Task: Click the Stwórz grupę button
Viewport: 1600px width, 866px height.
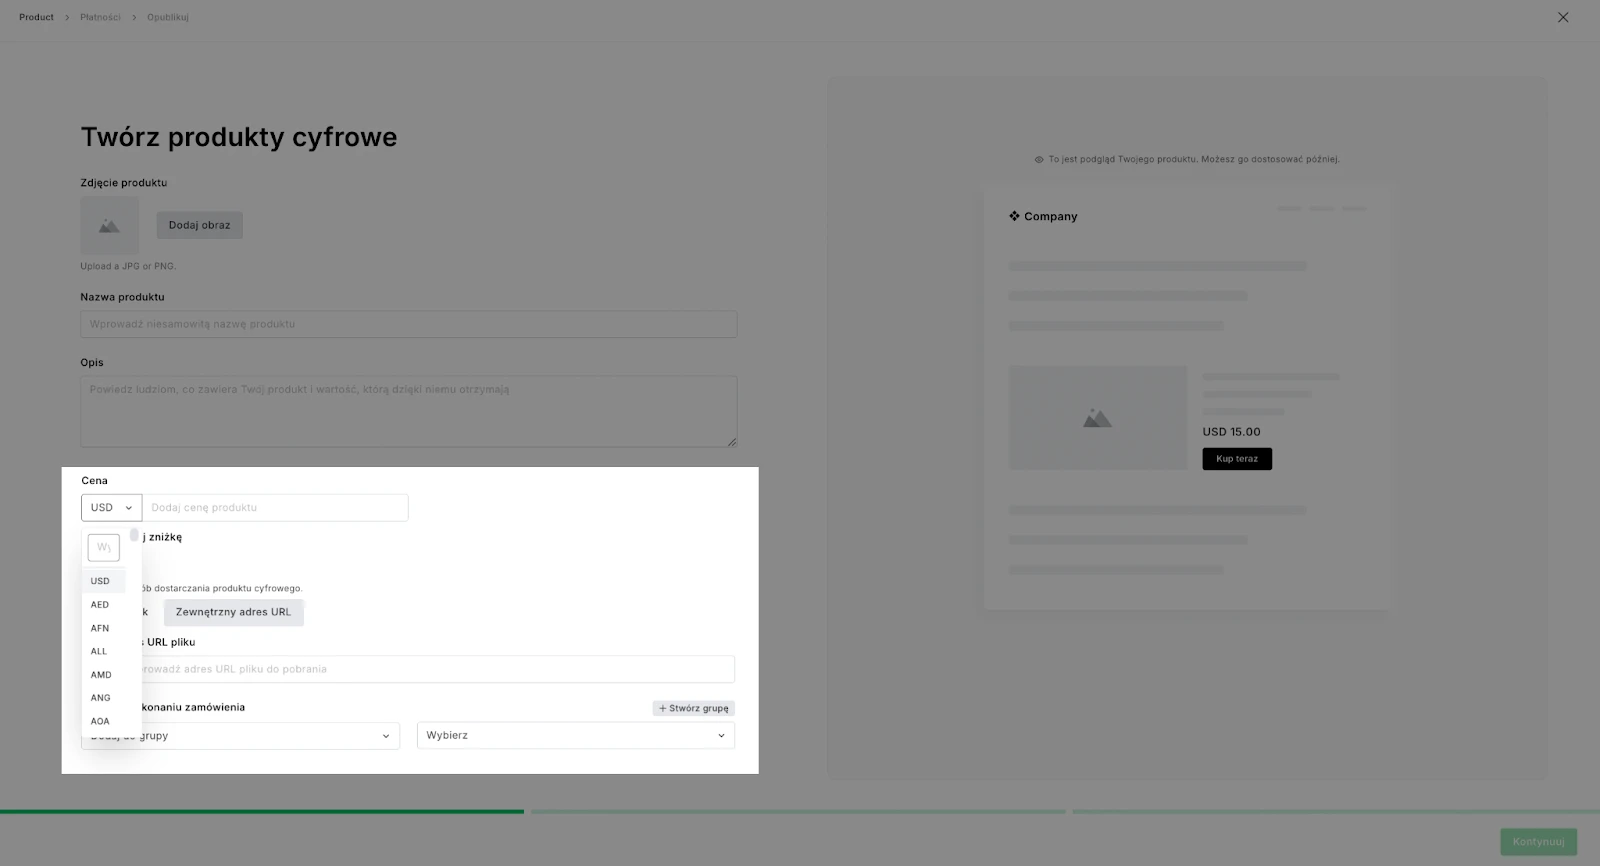Action: pyautogui.click(x=694, y=708)
